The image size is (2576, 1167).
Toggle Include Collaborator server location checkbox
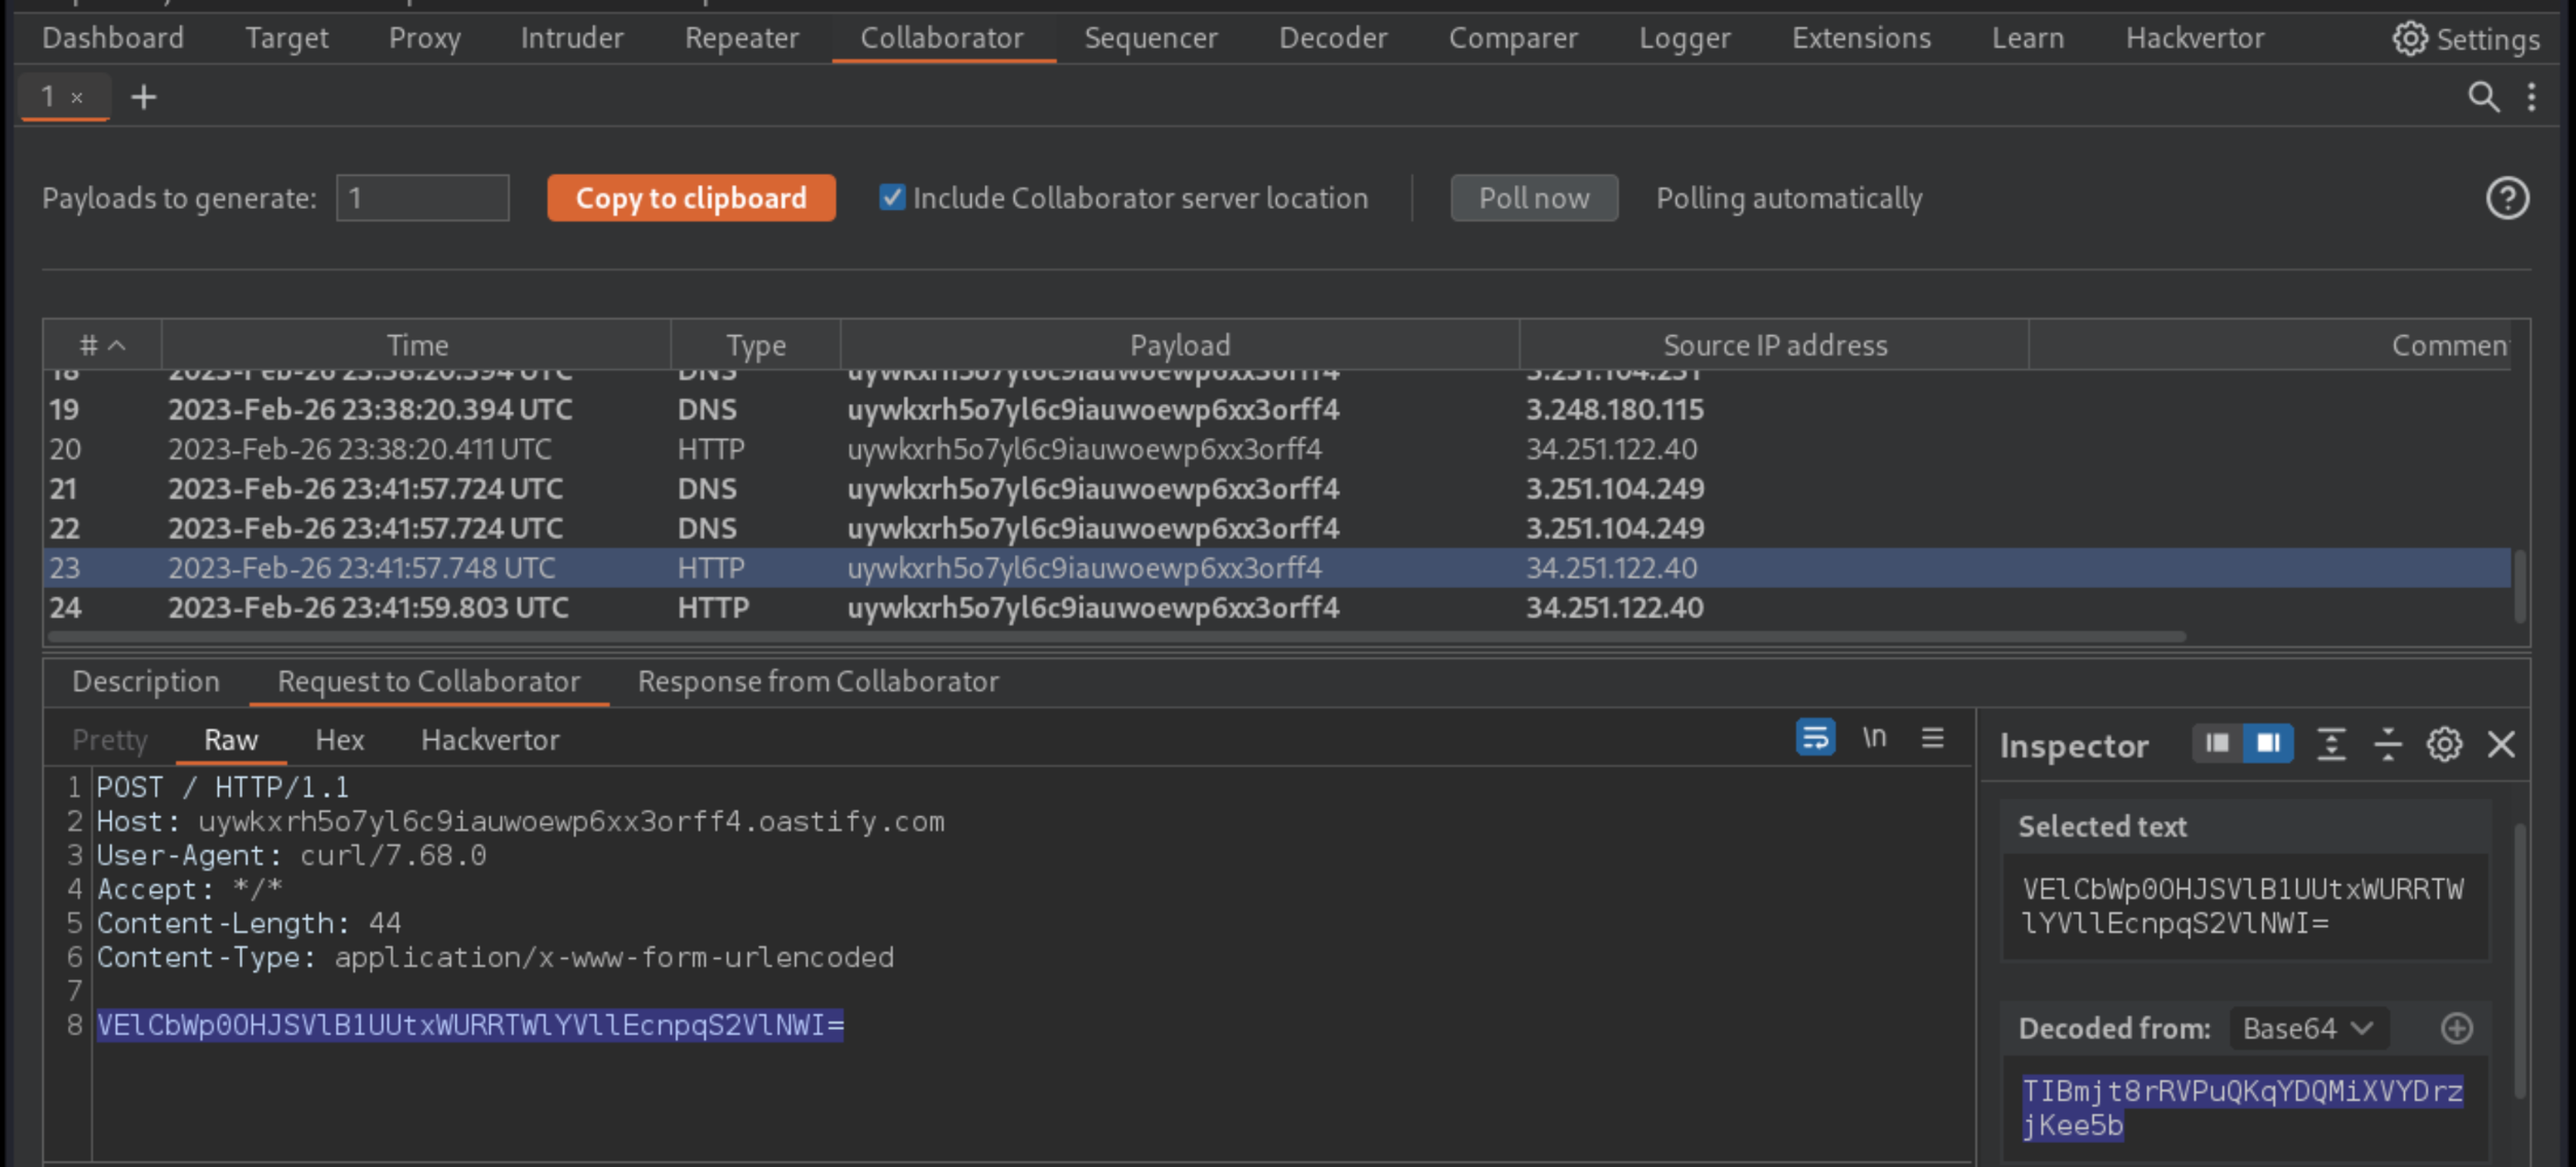891,197
